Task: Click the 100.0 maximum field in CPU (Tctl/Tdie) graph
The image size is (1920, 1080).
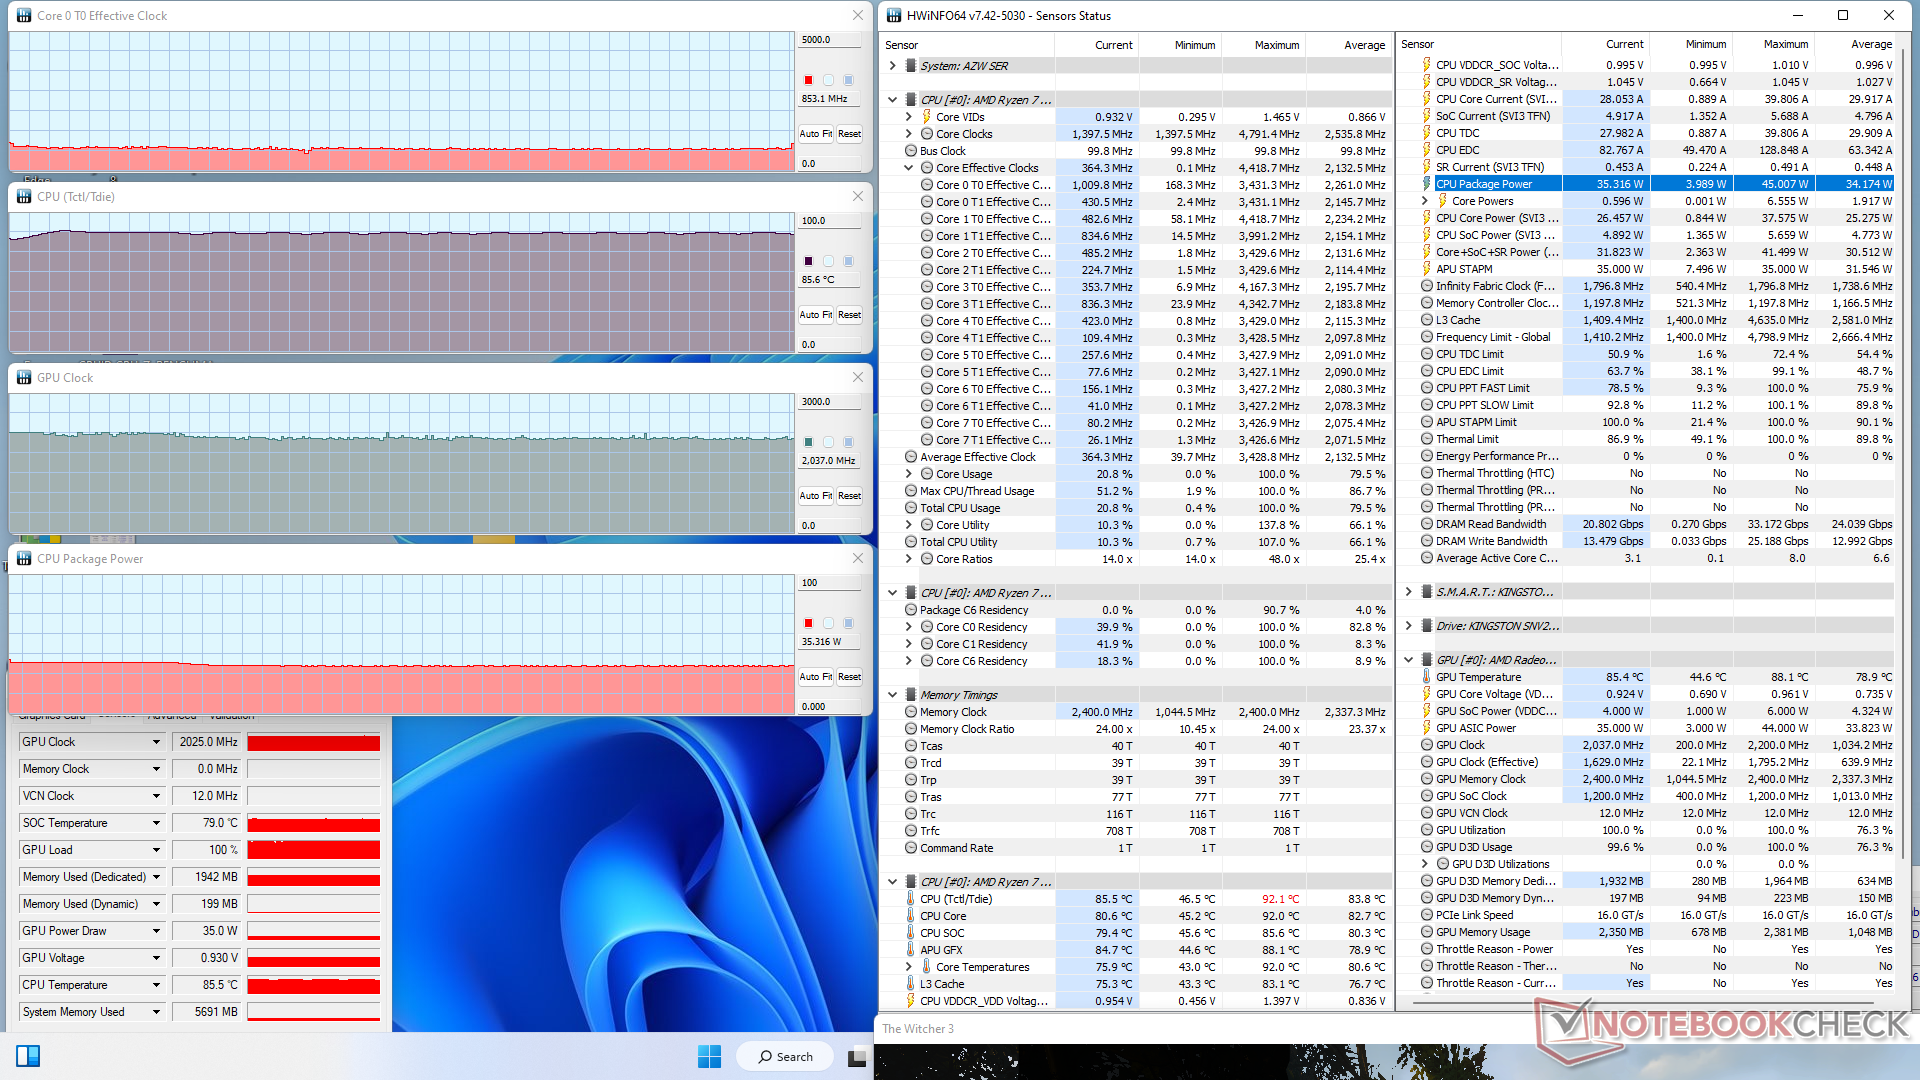Action: click(829, 221)
